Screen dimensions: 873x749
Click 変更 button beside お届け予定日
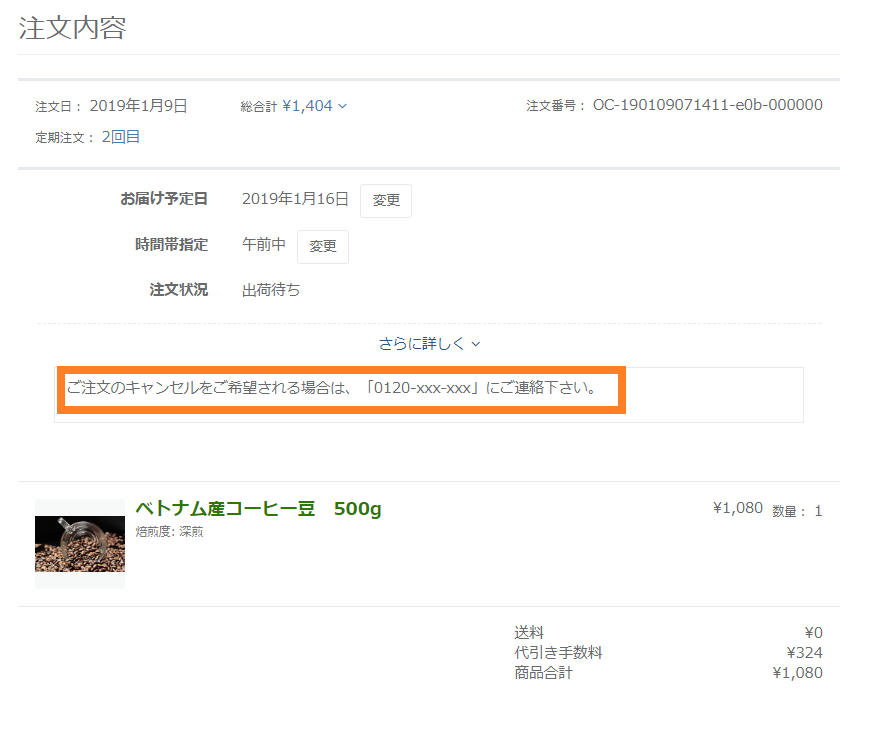[x=386, y=200]
